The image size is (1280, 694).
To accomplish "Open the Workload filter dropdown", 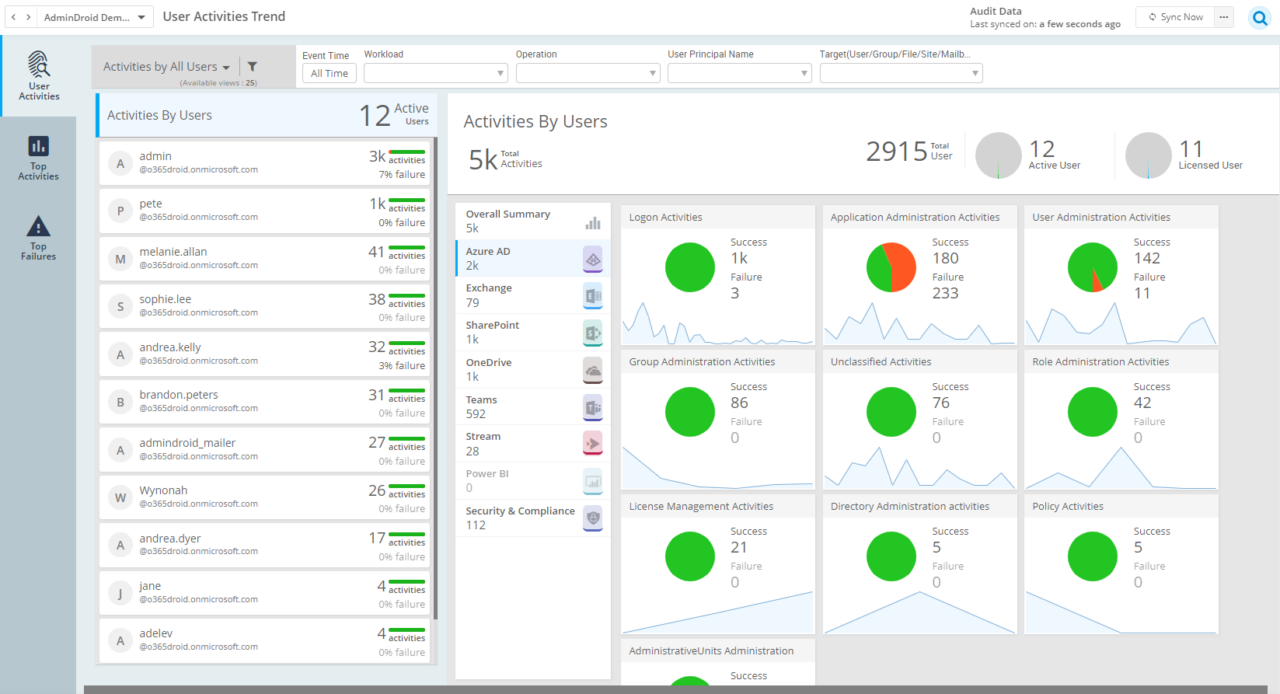I will [x=436, y=72].
